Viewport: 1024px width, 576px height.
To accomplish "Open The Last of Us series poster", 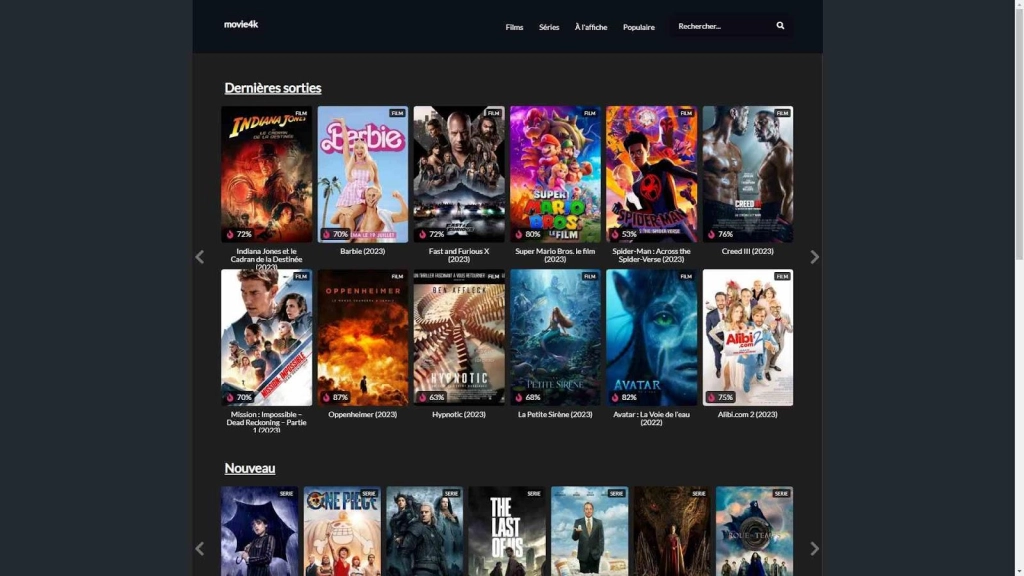I will 507,531.
